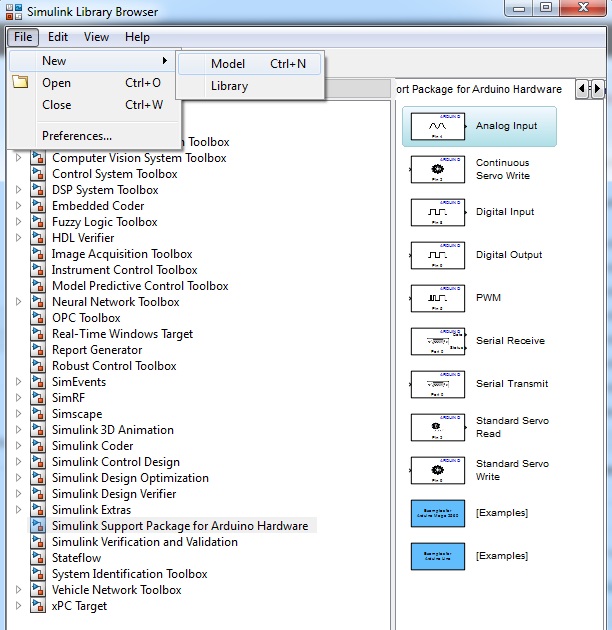
Task: Open Preferences from the File menu
Action: tap(77, 136)
